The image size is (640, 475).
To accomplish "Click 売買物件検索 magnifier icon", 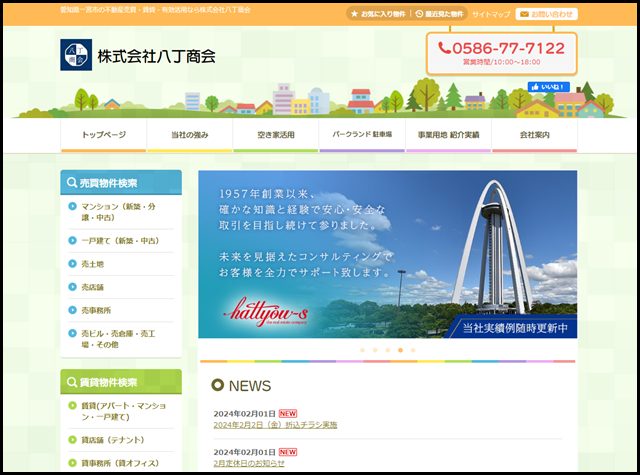I will (72, 183).
